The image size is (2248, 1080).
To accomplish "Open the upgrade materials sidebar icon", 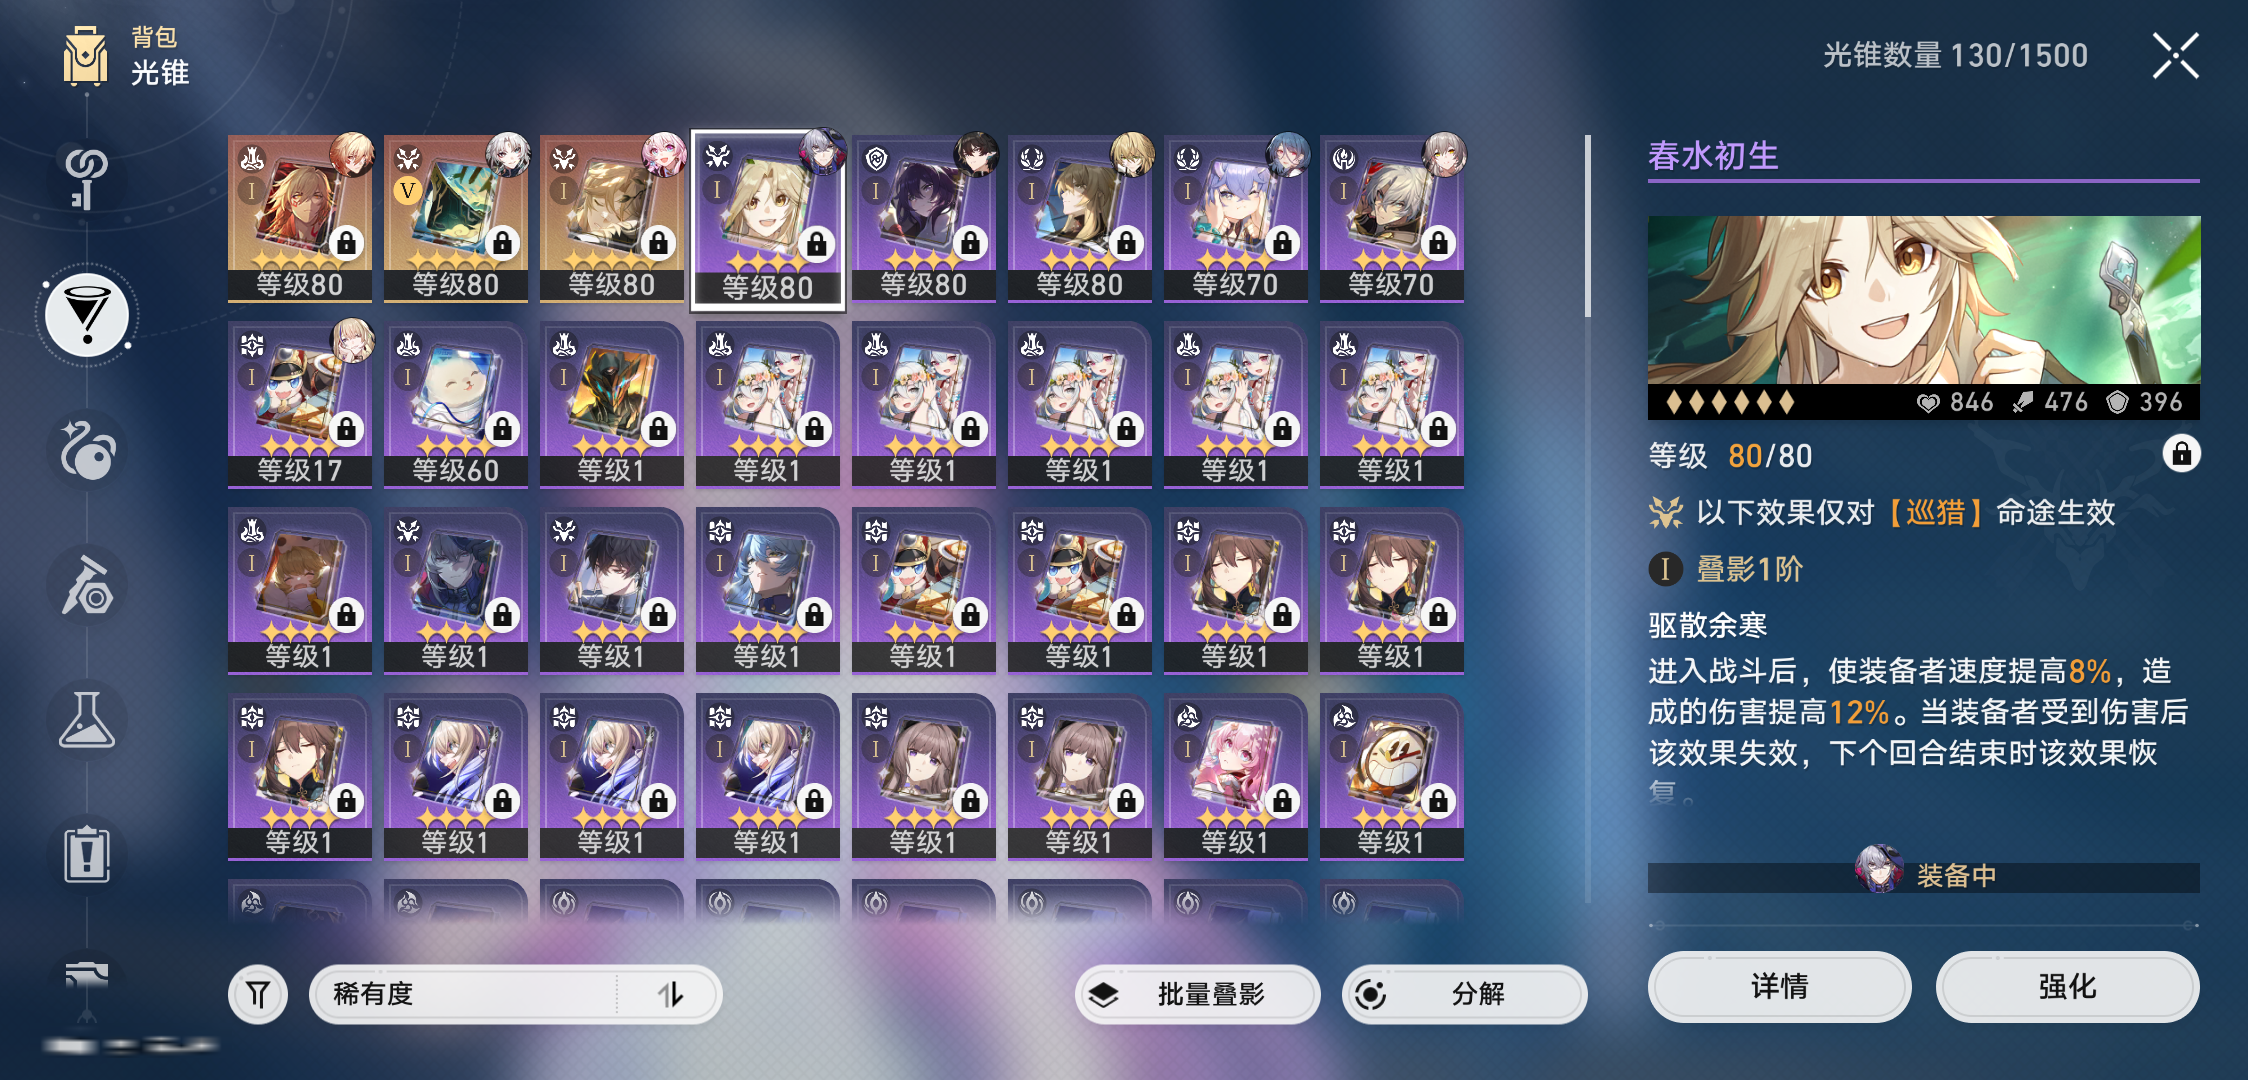I will tap(87, 585).
